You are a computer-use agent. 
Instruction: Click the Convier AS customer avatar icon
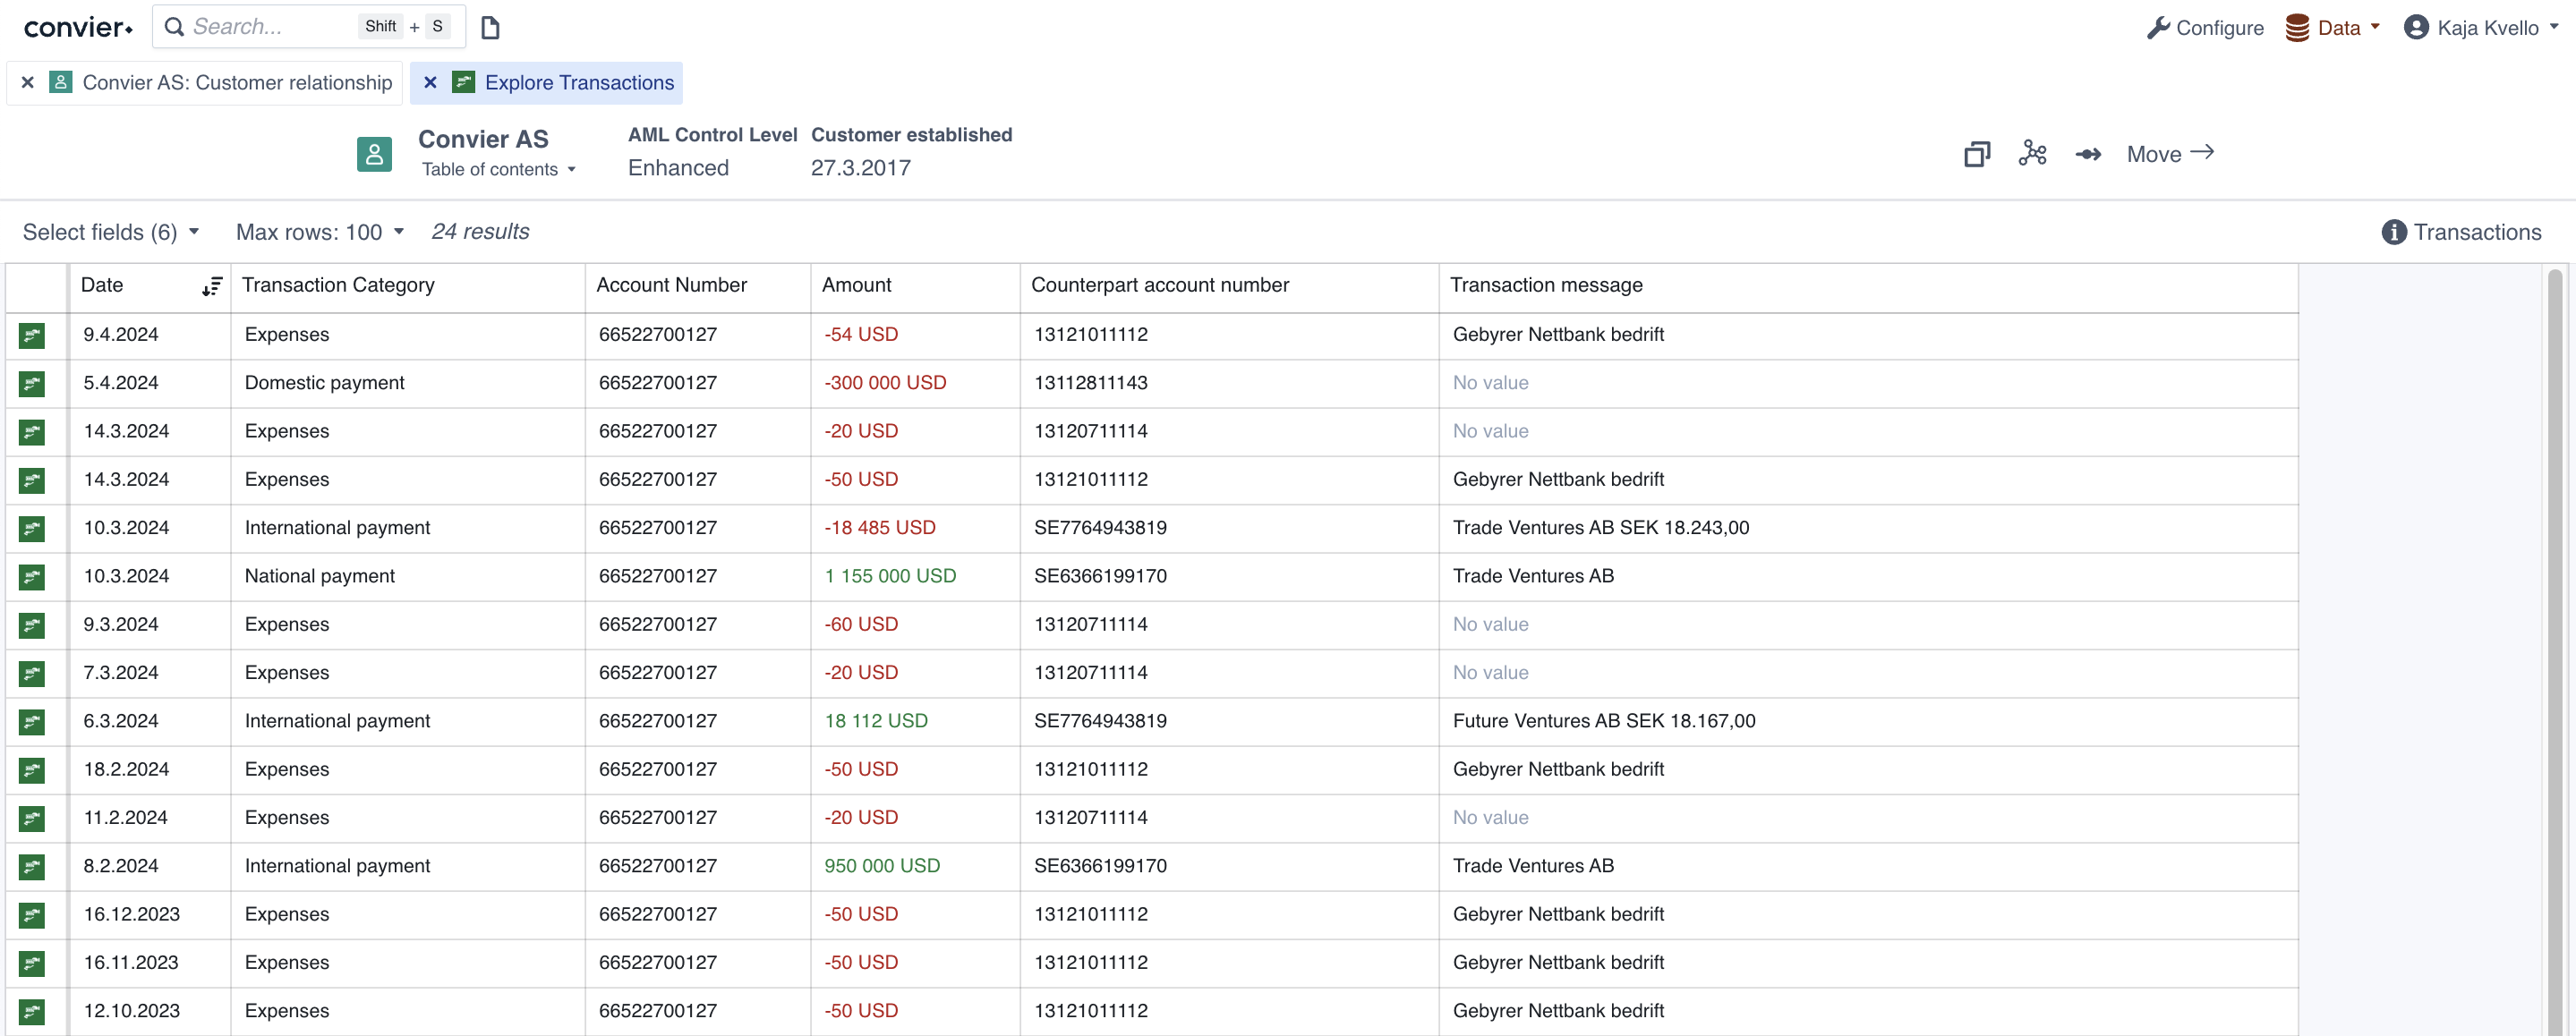374,154
